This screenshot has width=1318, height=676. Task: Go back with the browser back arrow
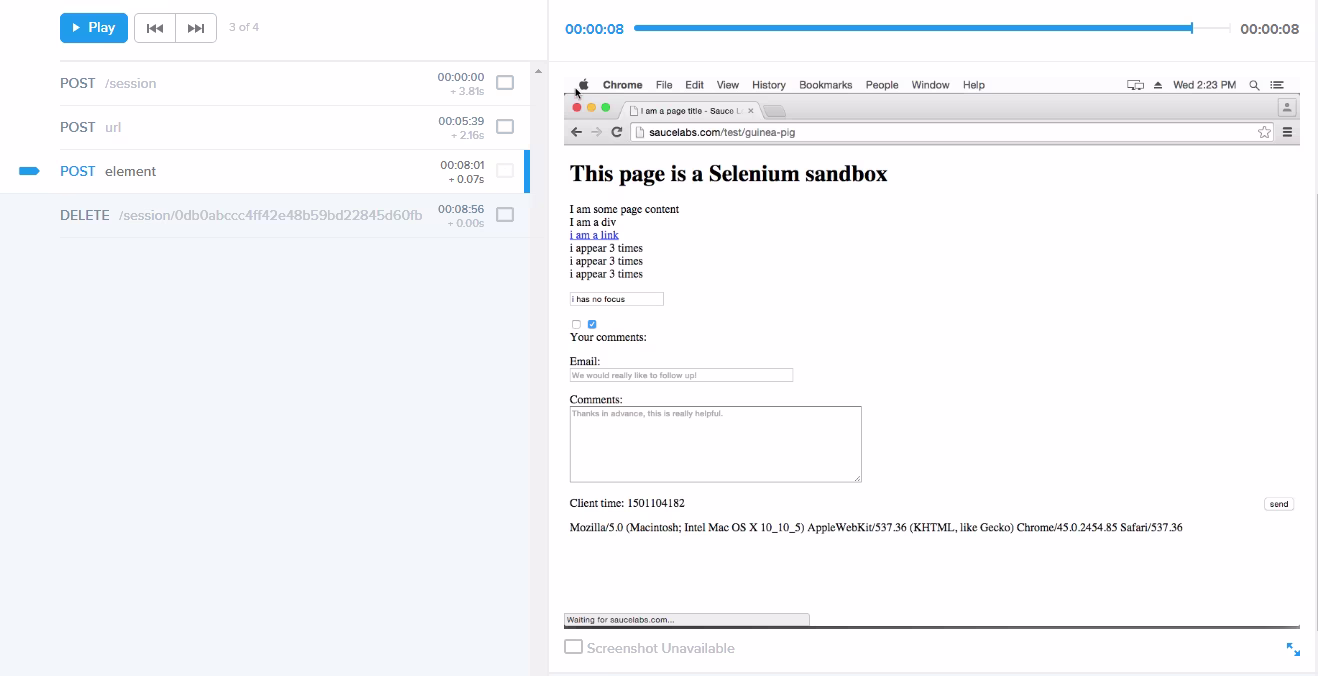pyautogui.click(x=576, y=132)
